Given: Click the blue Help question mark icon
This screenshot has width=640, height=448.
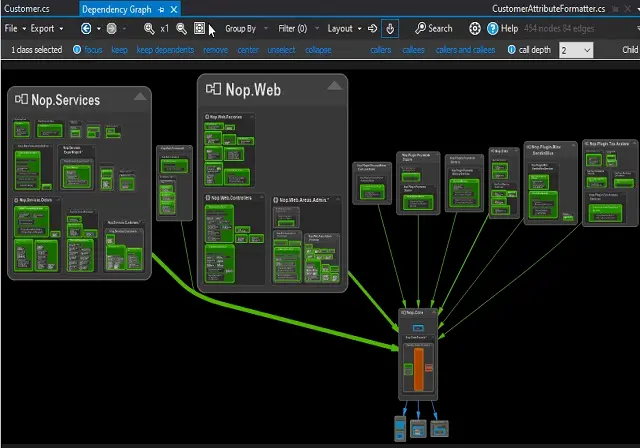Looking at the screenshot, I should [493, 29].
